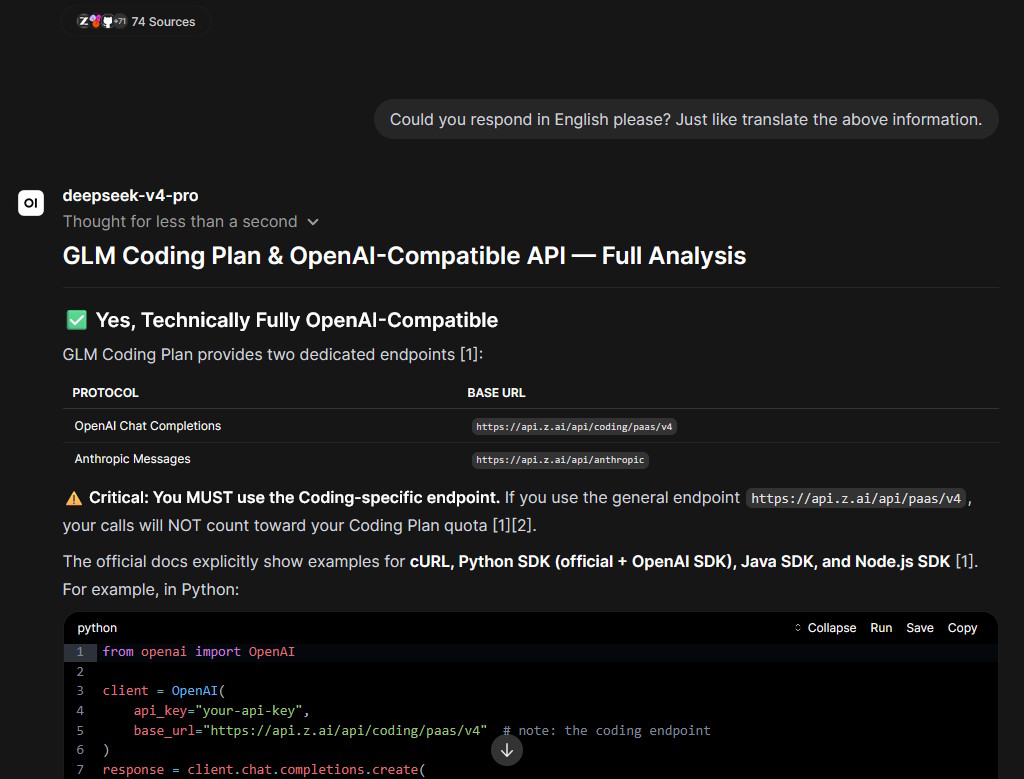Click the stacked source favicons icon

[102, 22]
